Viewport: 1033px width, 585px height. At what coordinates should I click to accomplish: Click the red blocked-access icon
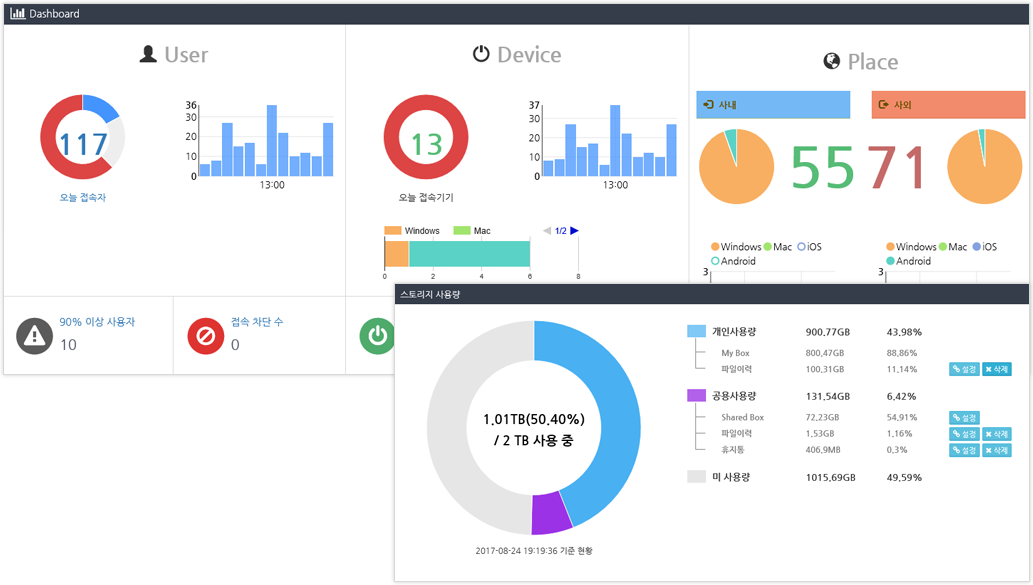click(x=206, y=335)
